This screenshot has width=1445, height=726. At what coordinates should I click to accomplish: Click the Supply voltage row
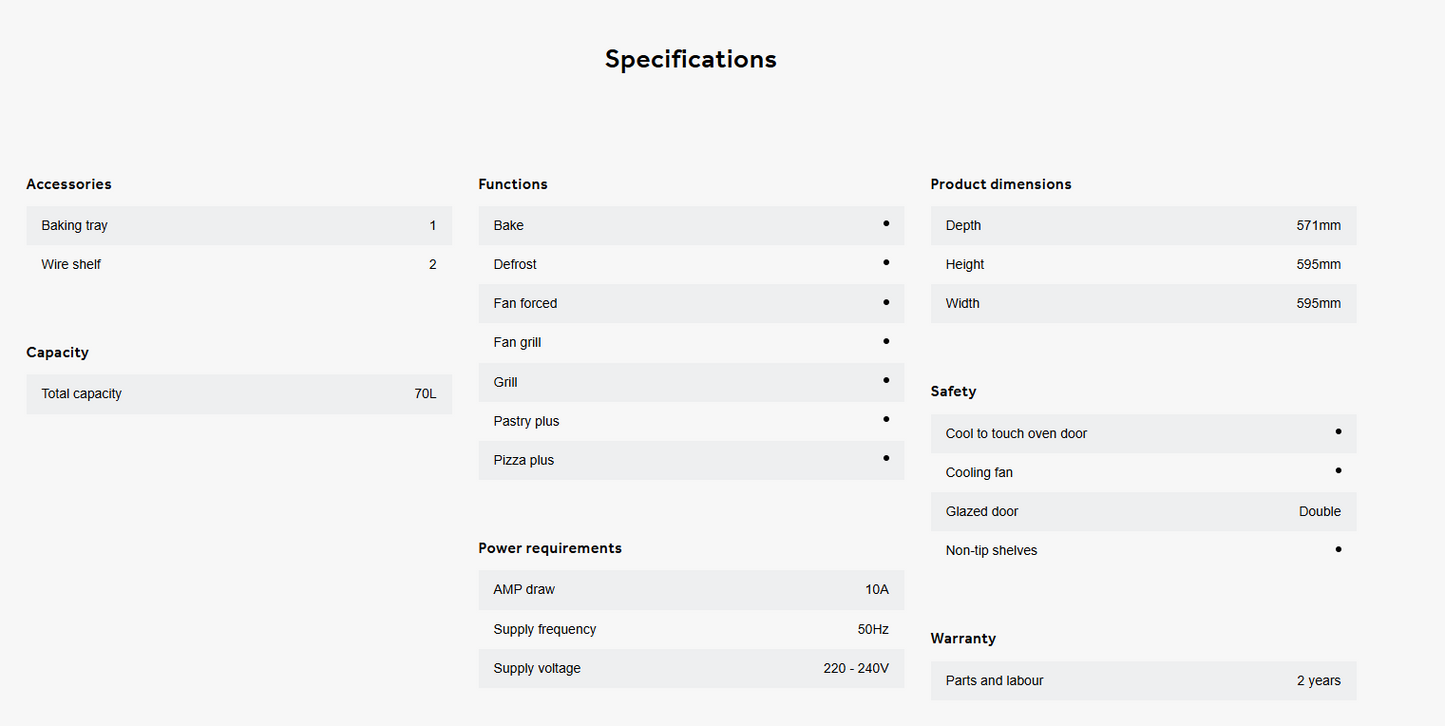(x=691, y=668)
